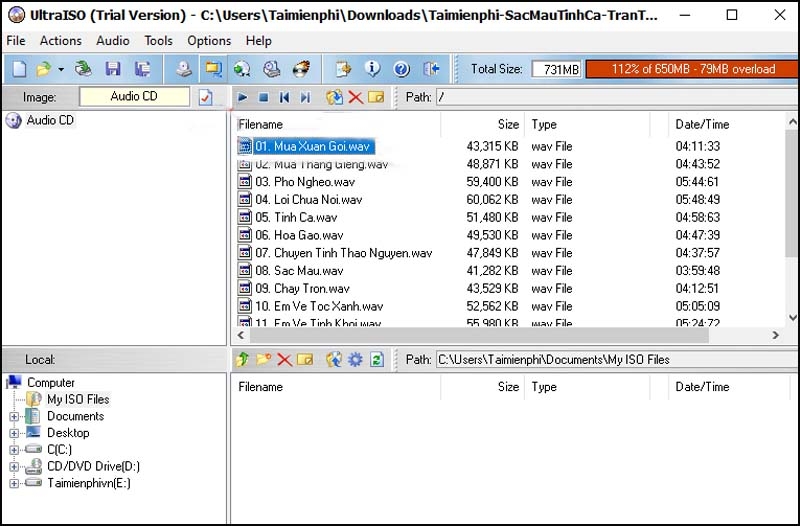Expand the Taimienphivn(E:) drive node
Screen dimensions: 800x526
point(14,483)
